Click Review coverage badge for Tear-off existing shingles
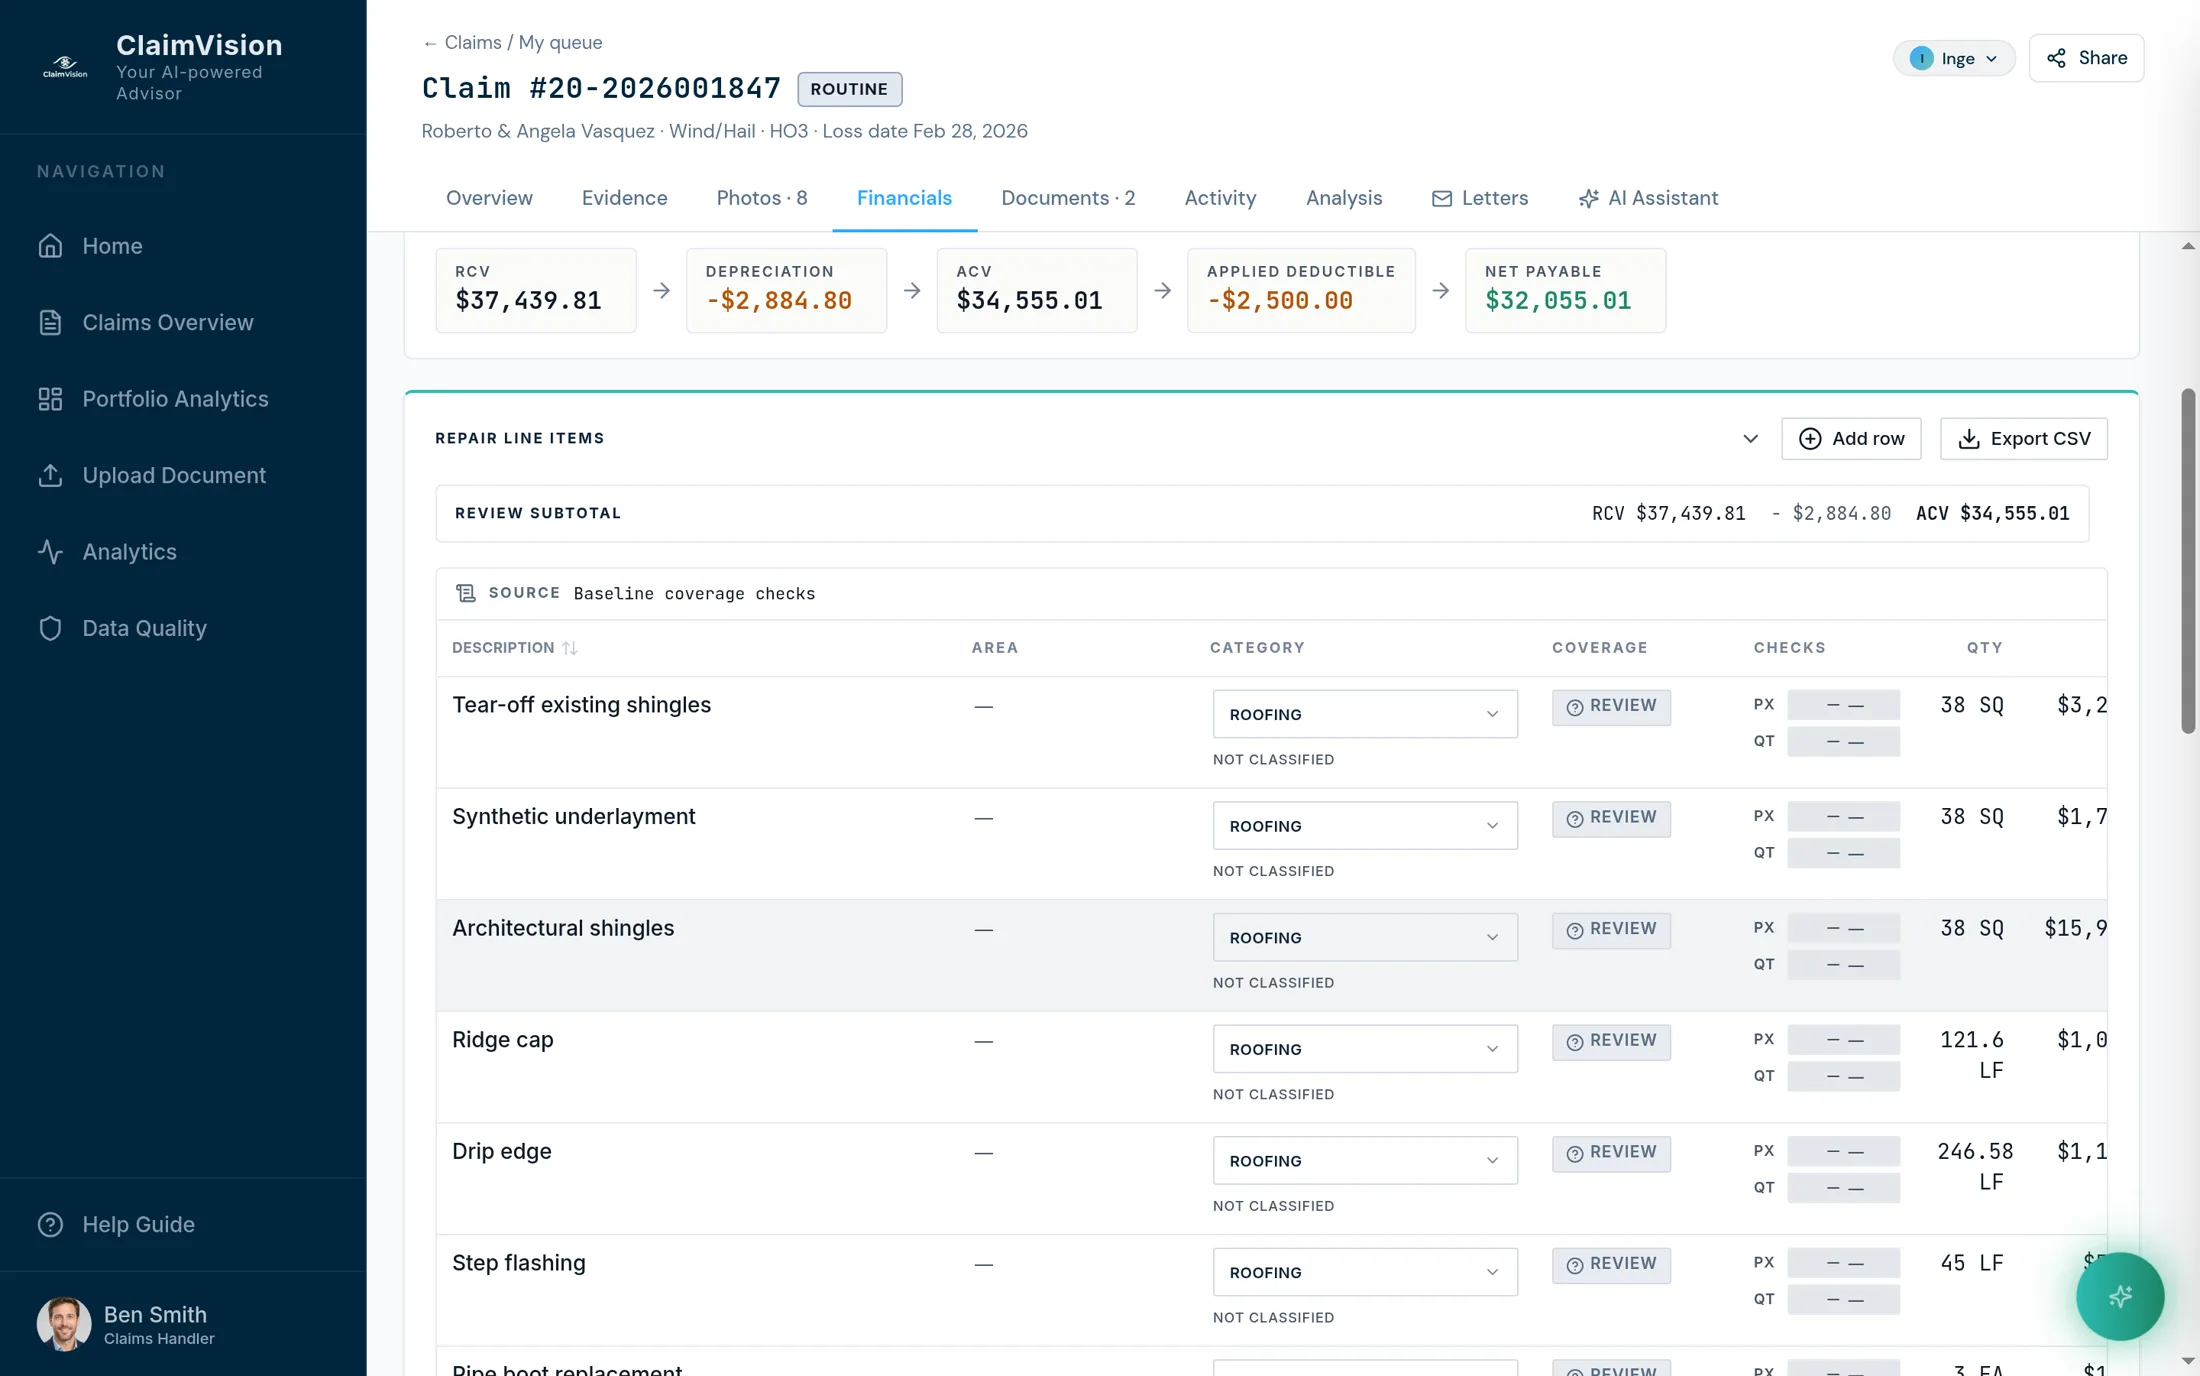 [1611, 706]
